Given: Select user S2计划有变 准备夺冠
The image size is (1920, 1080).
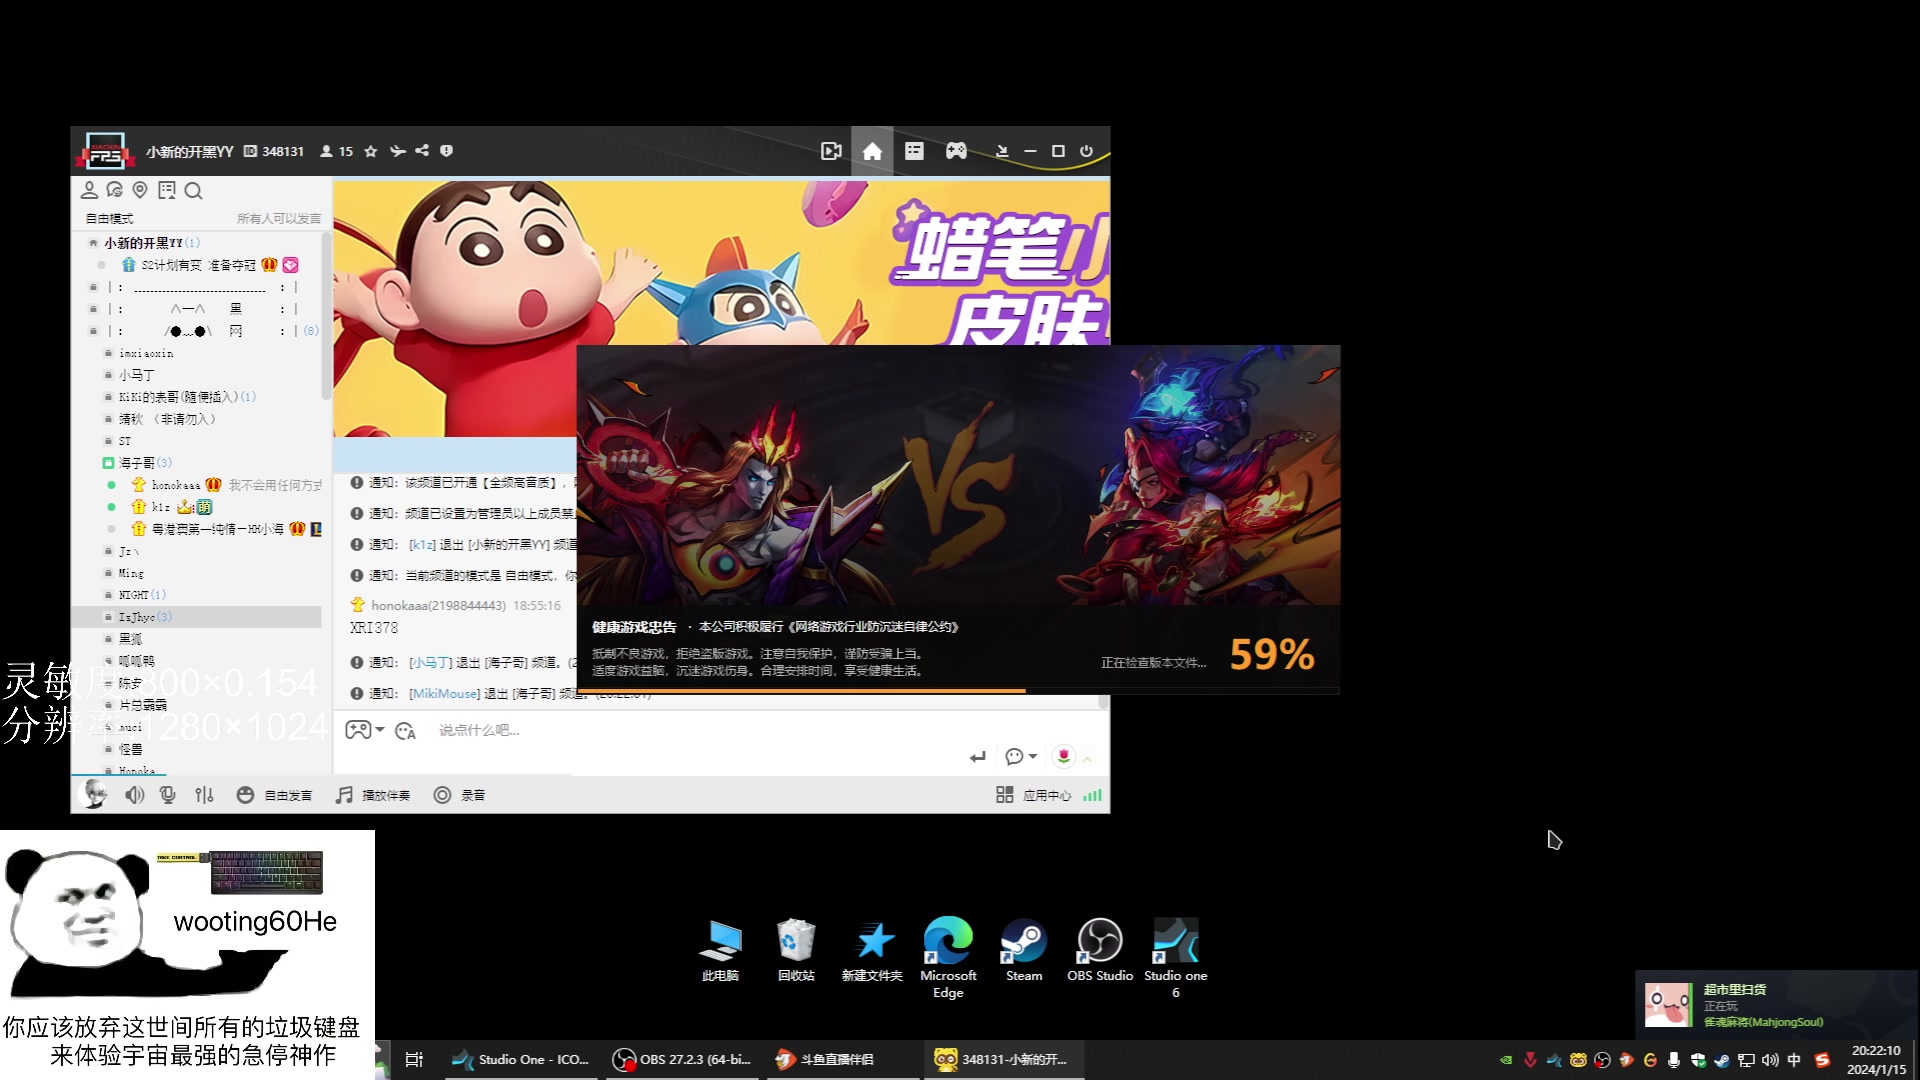Looking at the screenshot, I should pyautogui.click(x=198, y=265).
